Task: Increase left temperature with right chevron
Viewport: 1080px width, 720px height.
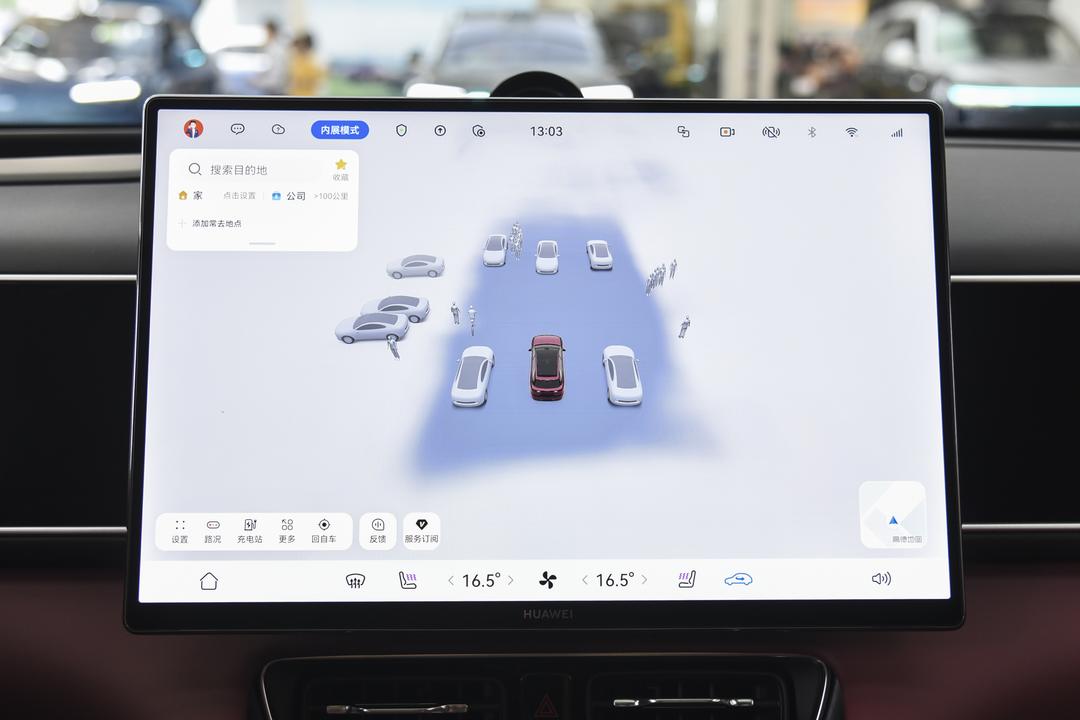Action: pyautogui.click(x=510, y=580)
